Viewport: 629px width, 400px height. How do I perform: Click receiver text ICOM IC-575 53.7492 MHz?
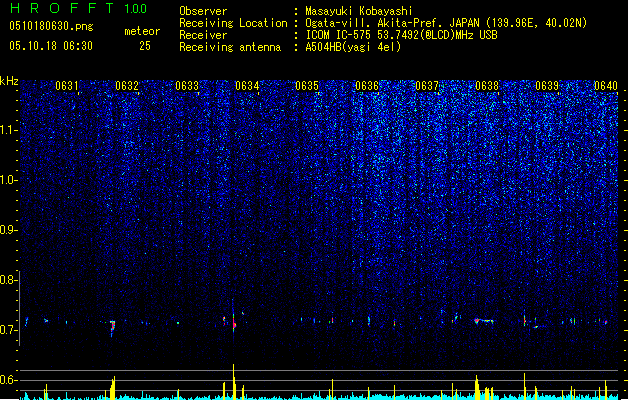[402, 35]
